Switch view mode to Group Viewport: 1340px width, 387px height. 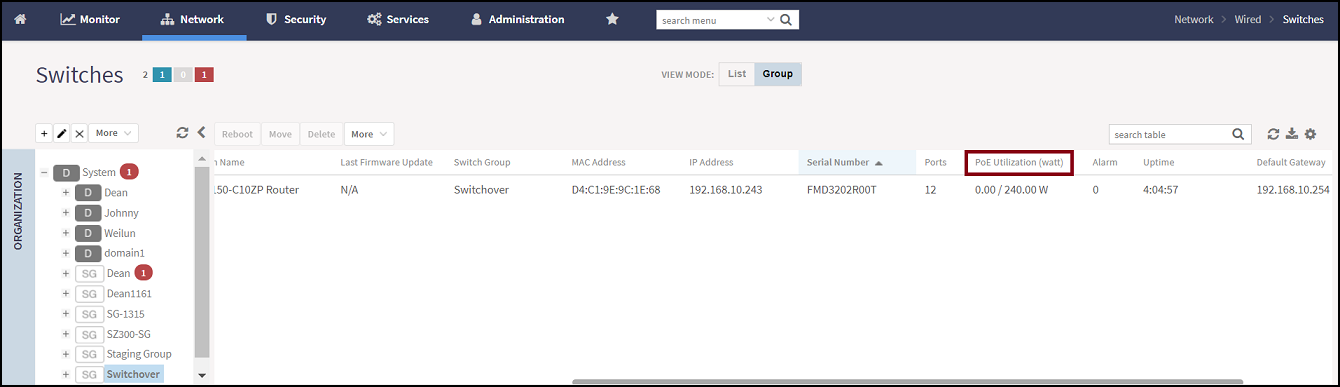pos(778,74)
